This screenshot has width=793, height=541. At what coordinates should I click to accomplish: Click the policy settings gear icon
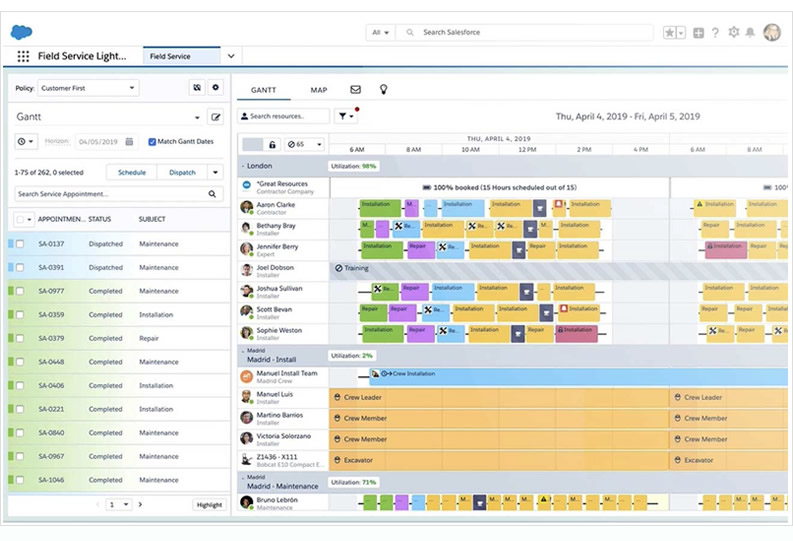click(215, 87)
